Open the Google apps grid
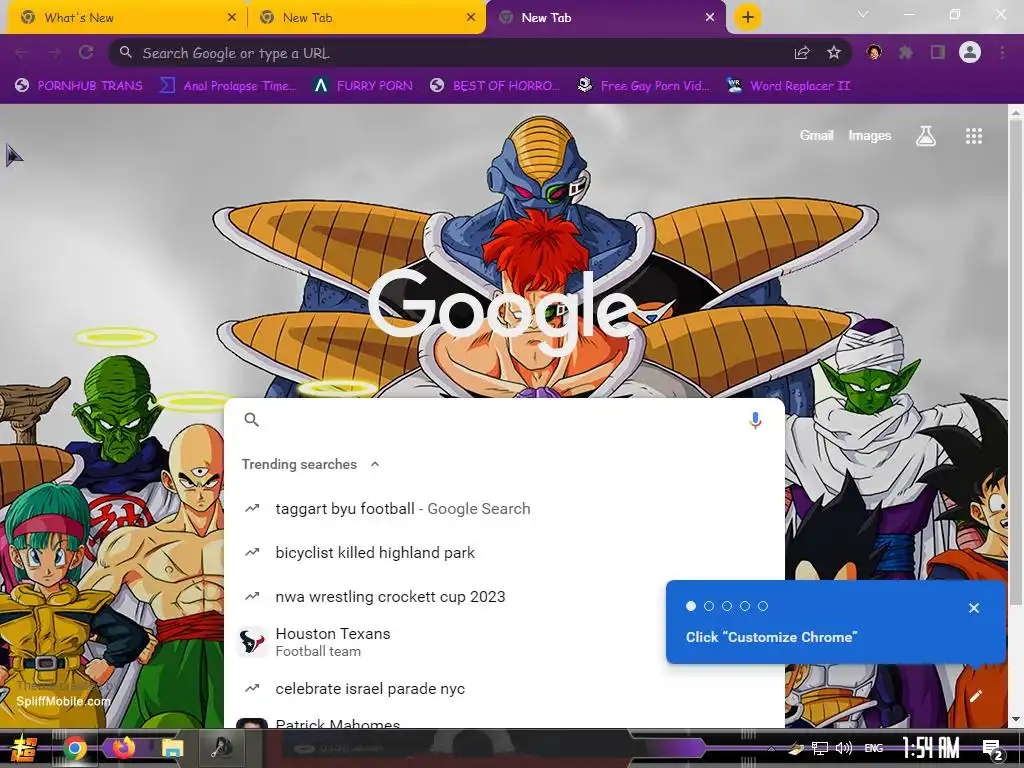 click(974, 136)
